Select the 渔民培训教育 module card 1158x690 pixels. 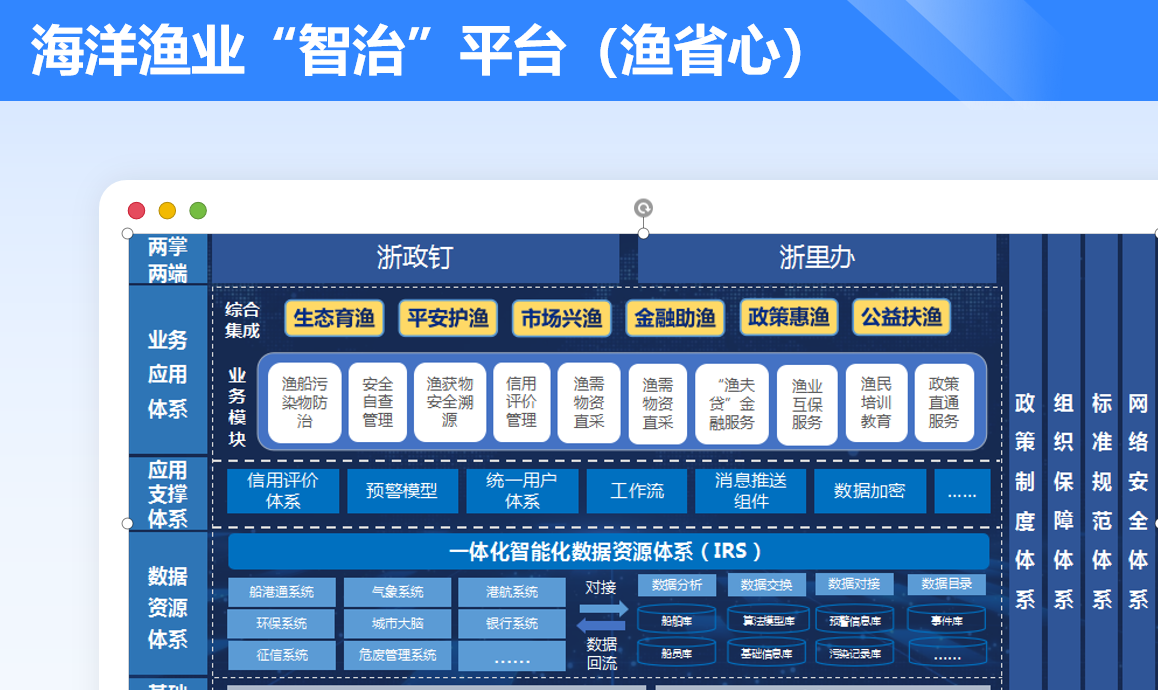point(876,403)
